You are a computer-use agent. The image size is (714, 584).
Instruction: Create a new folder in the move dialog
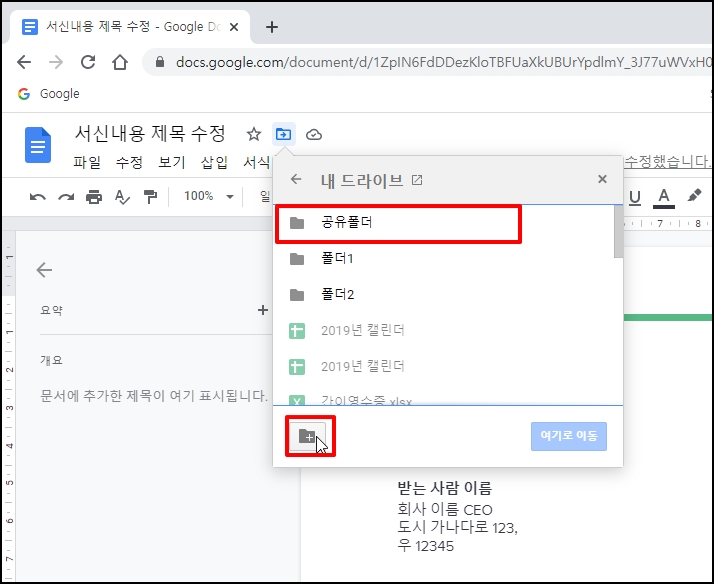(x=308, y=436)
